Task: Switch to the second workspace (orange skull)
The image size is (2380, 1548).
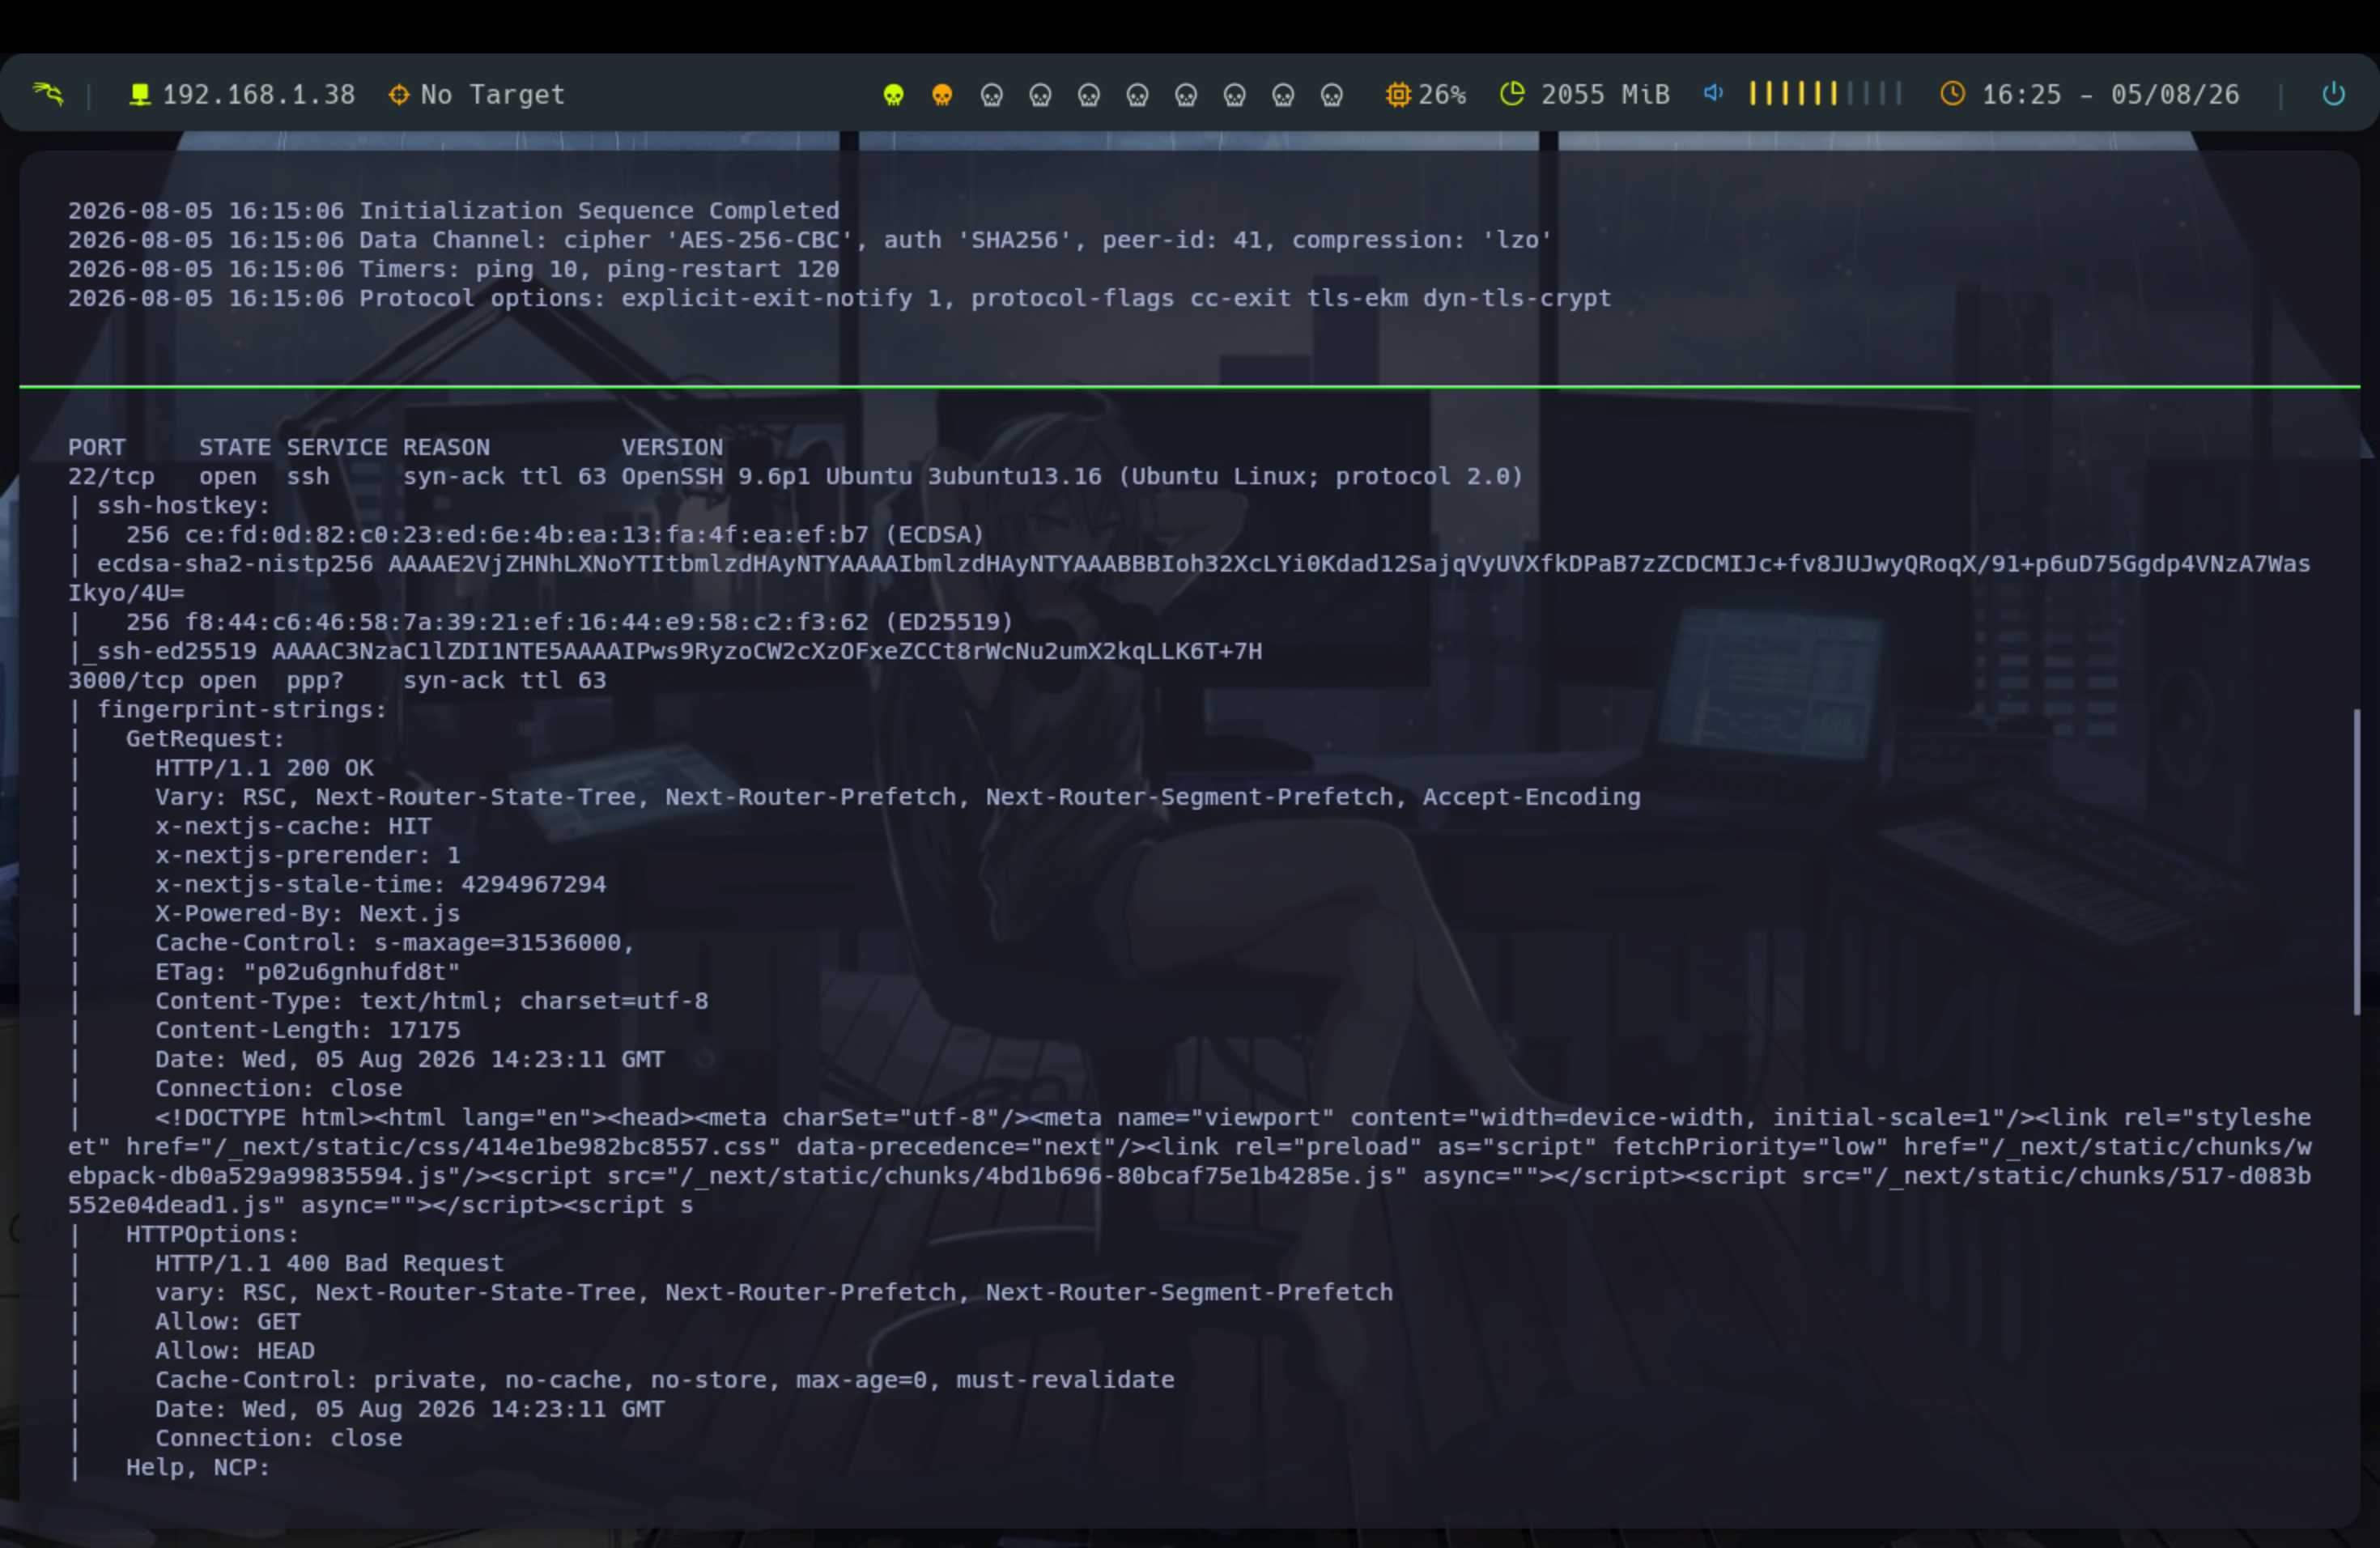Action: (942, 95)
